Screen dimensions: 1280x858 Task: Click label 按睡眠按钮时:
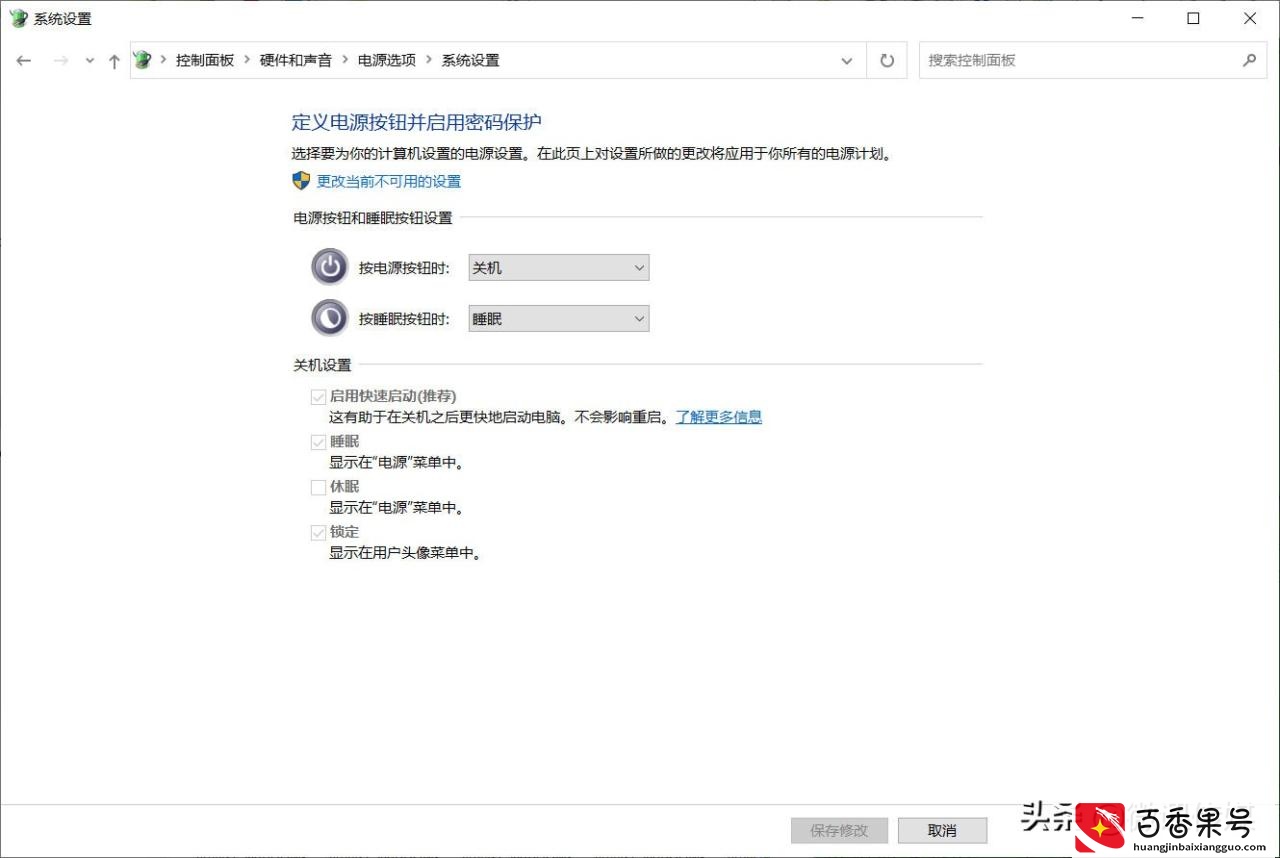(x=405, y=319)
